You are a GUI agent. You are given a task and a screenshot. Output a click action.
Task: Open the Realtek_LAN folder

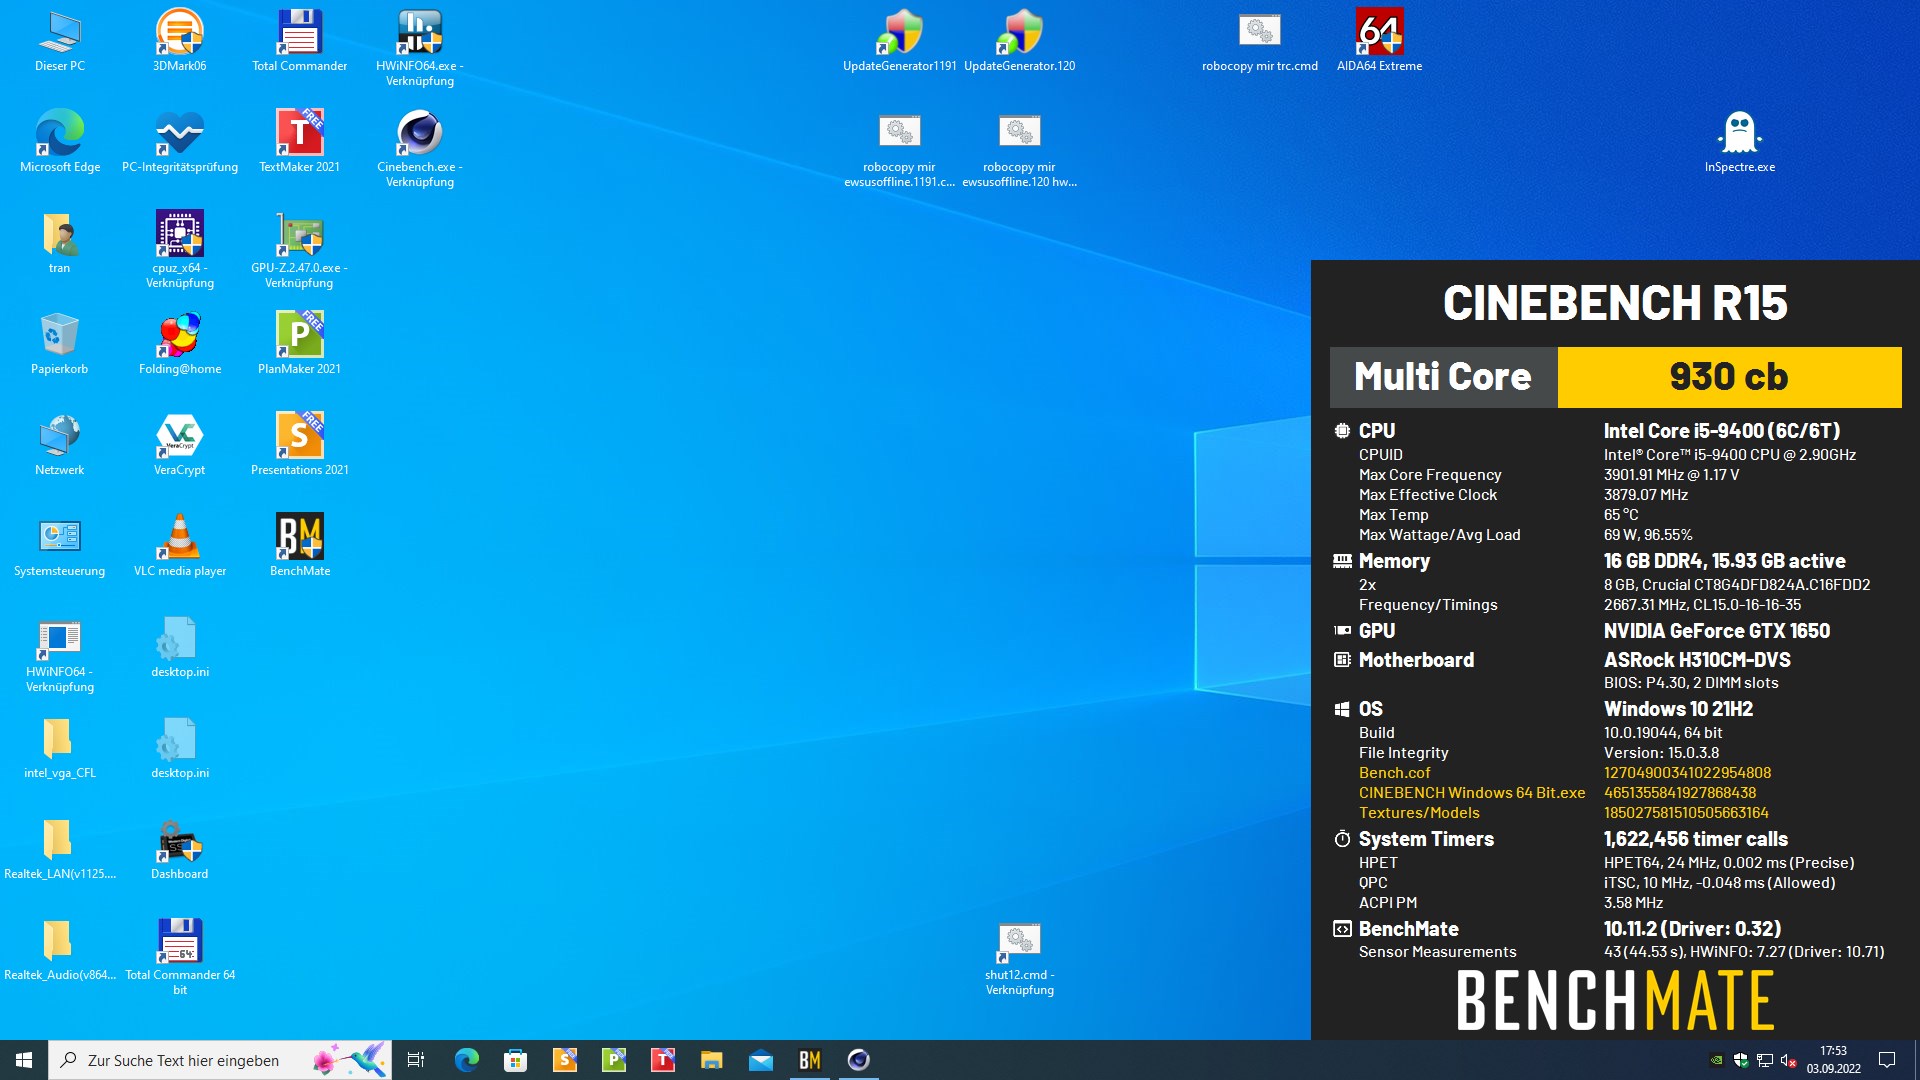(60, 849)
